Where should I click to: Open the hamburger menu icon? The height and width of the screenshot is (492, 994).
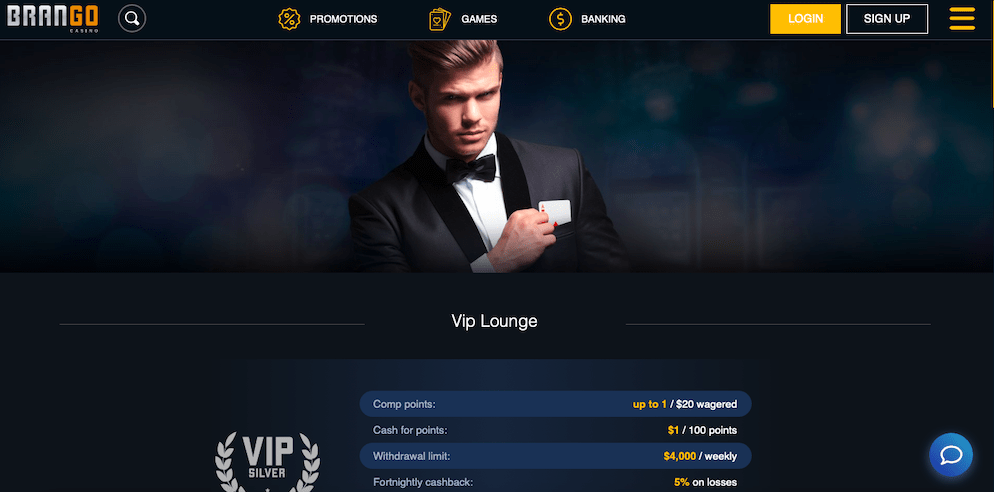[x=962, y=18]
